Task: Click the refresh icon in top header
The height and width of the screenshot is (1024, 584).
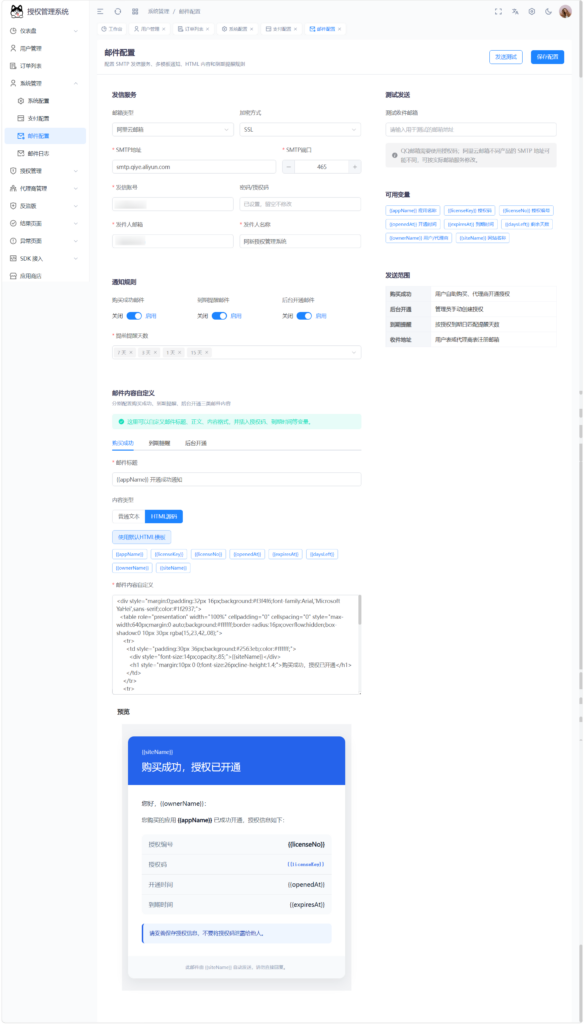Action: pyautogui.click(x=118, y=11)
